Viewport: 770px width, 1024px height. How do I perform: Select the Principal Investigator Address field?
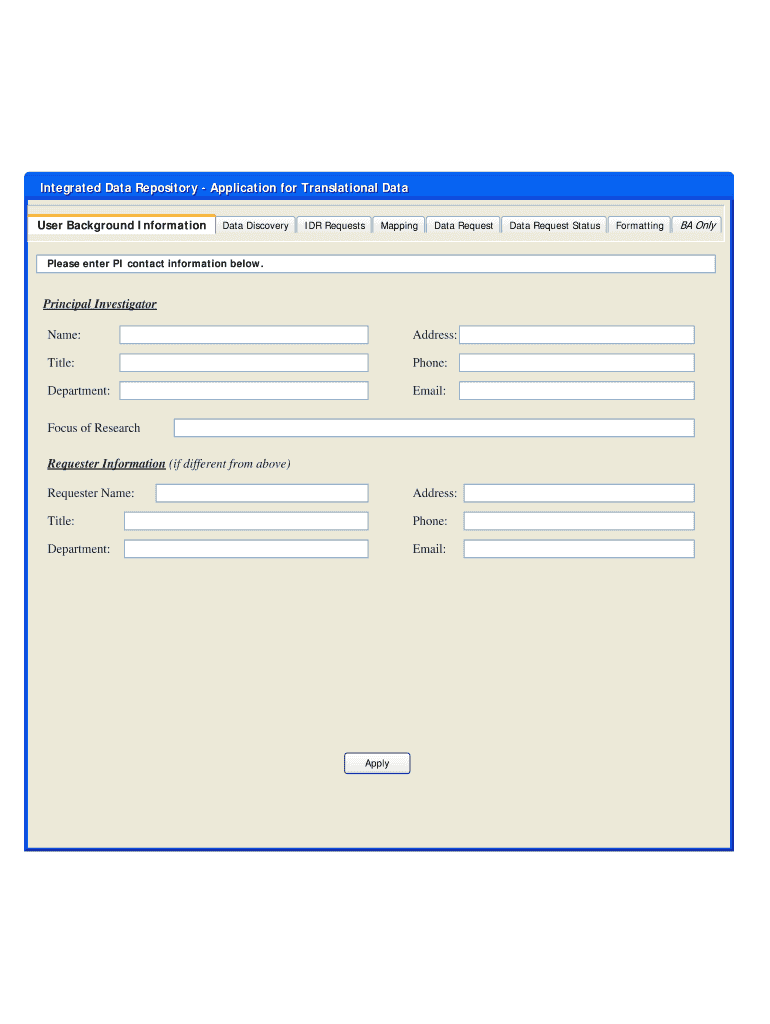576,335
